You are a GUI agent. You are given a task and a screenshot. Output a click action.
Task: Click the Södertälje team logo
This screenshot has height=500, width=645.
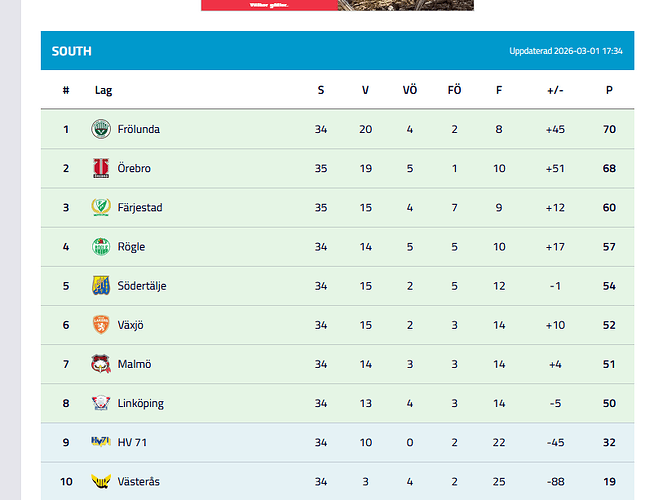coord(101,285)
